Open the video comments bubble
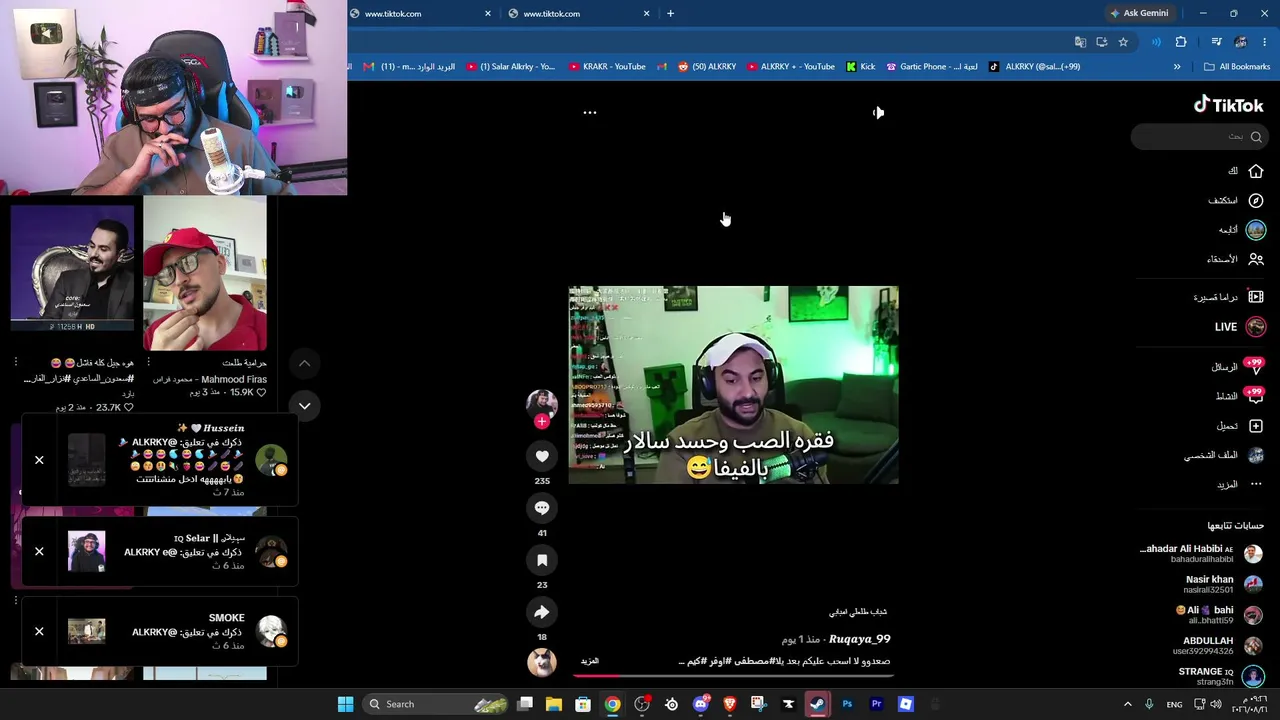Screen dimensions: 1280x720 [x=542, y=508]
